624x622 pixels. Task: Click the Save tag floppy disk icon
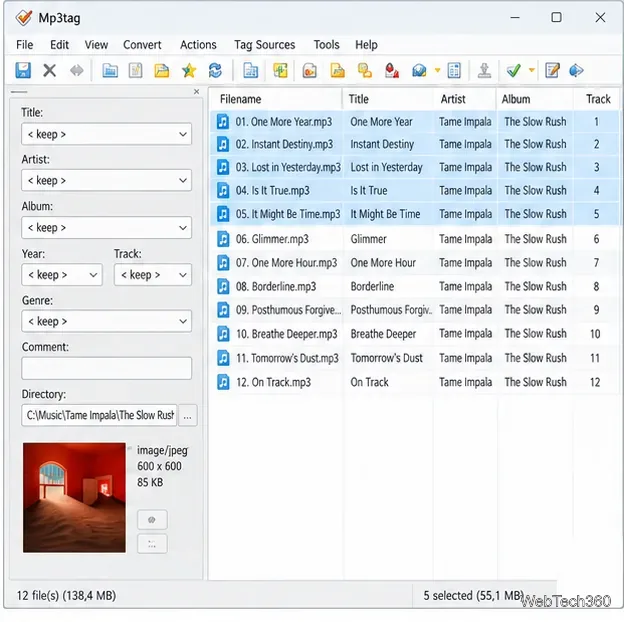point(23,70)
